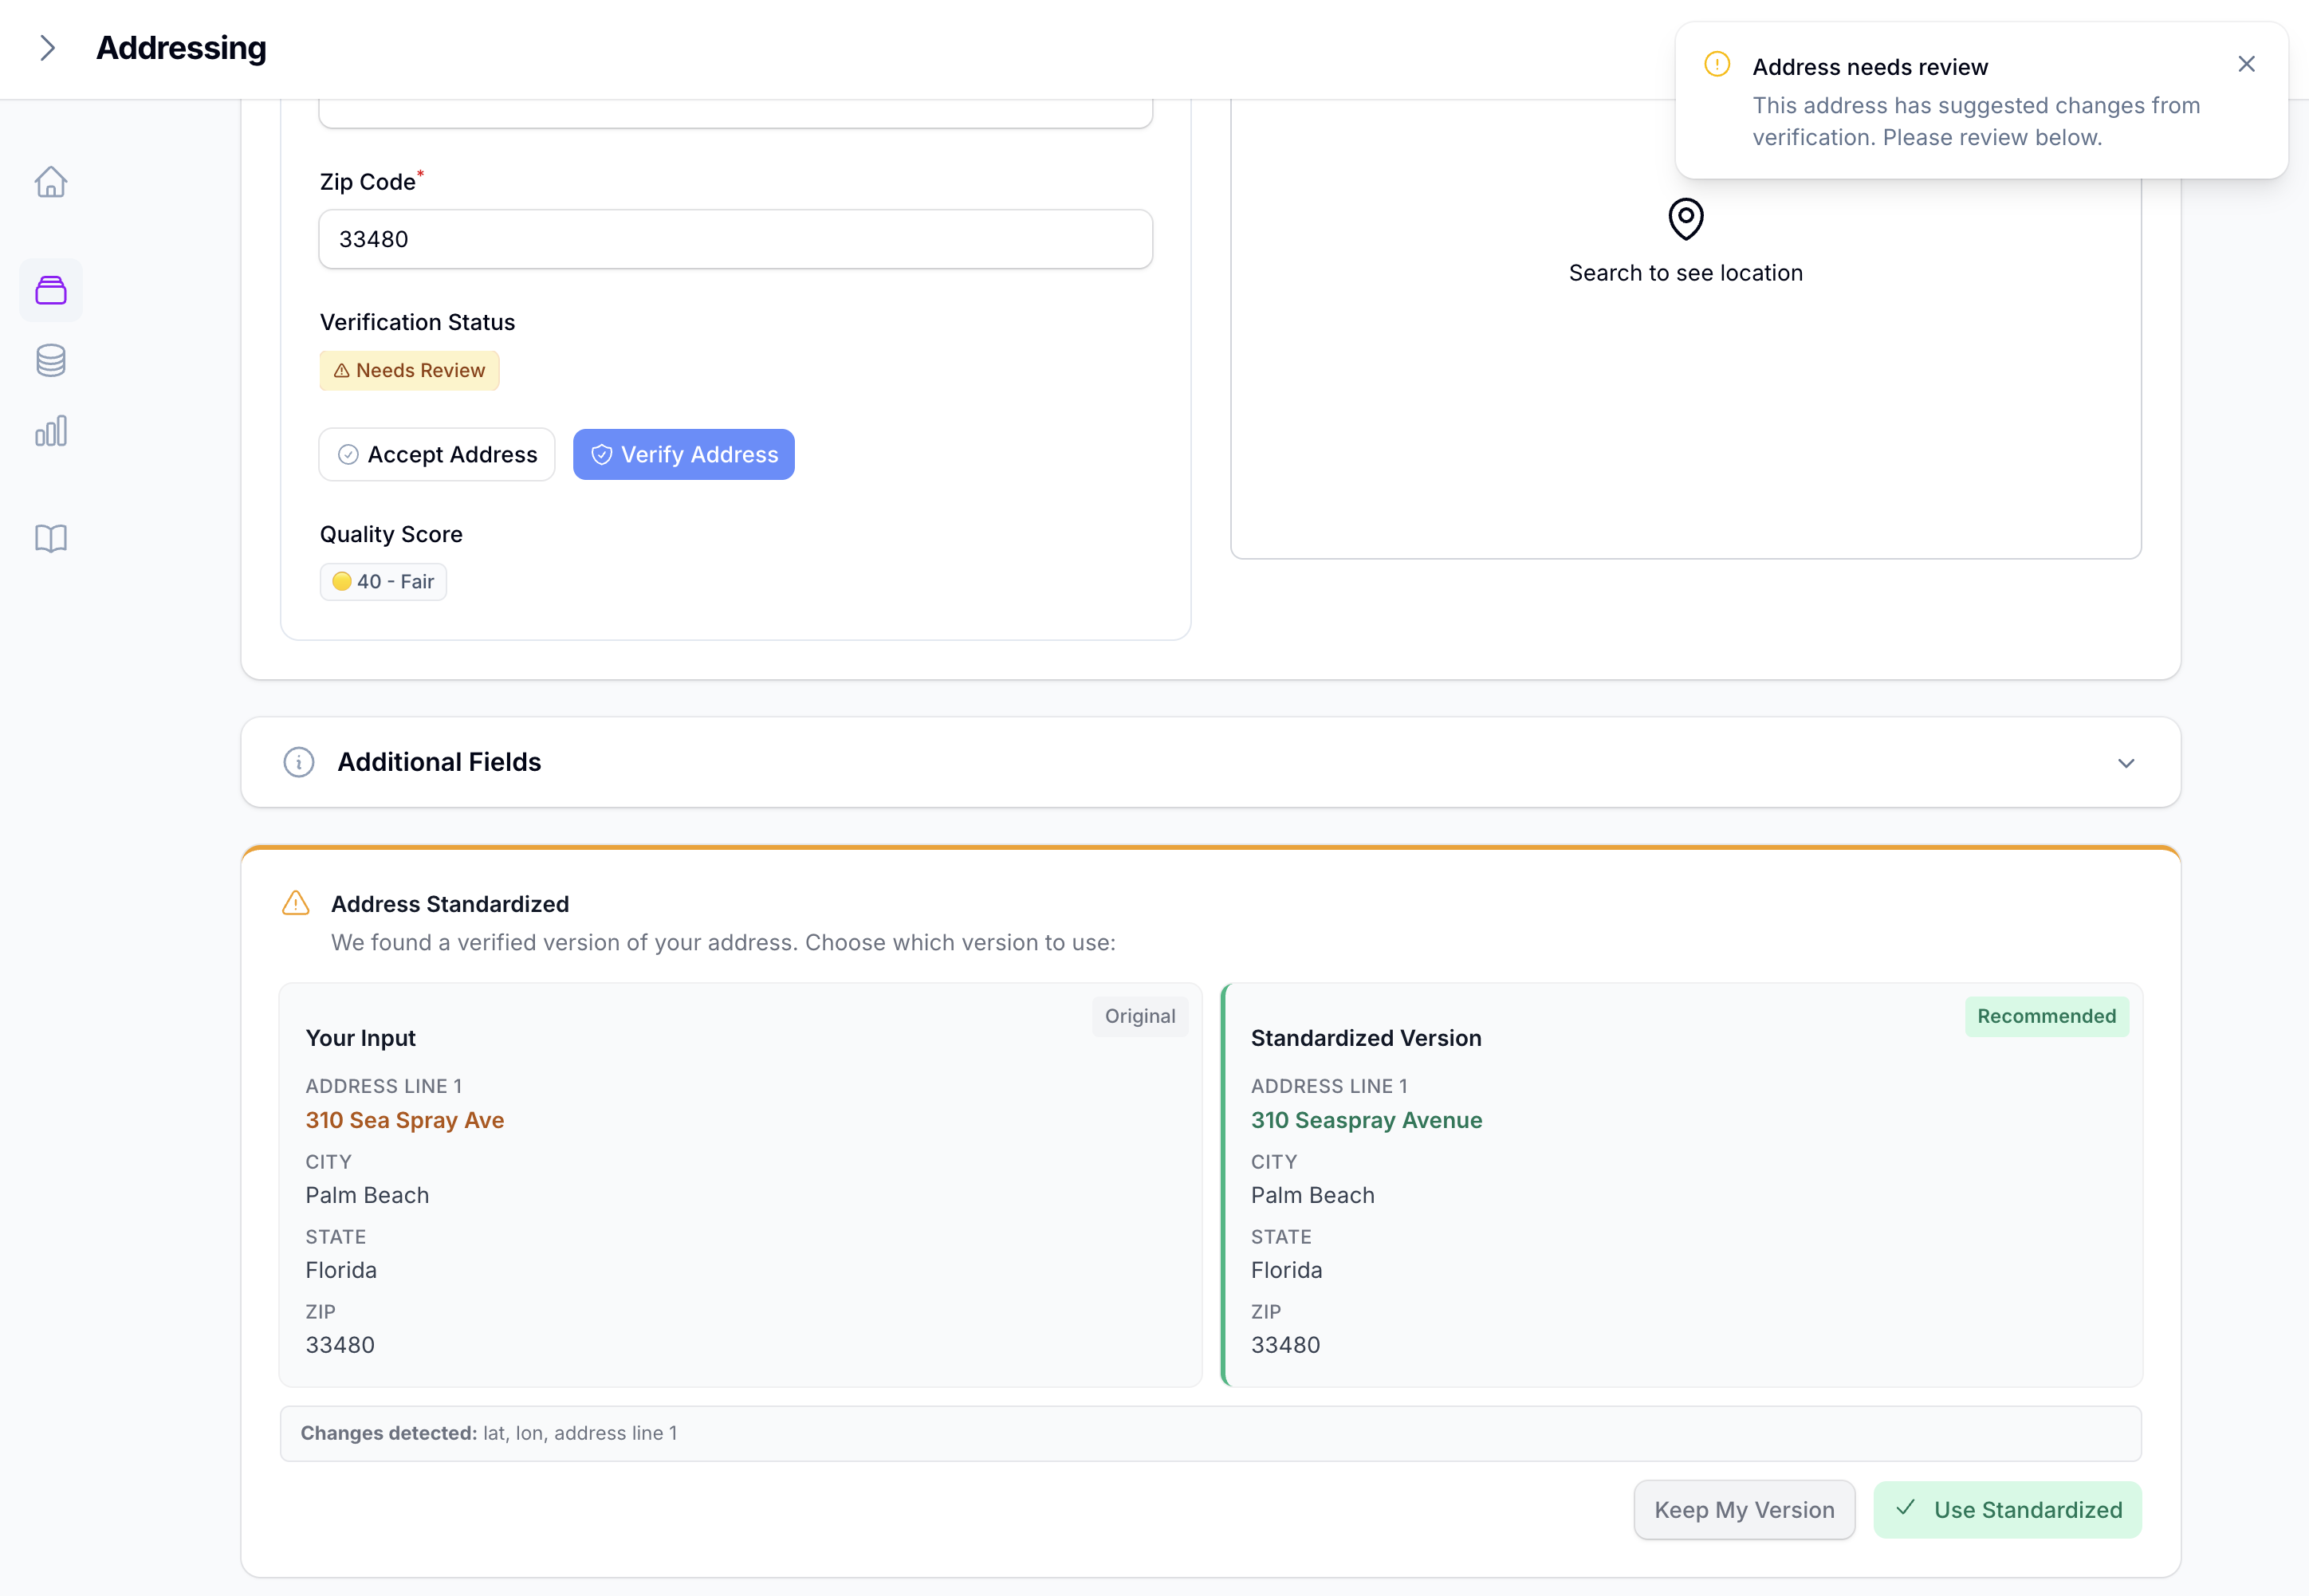Screen dimensions: 2309x1596
Task: Click the Search to see location text
Action: tap(1686, 273)
